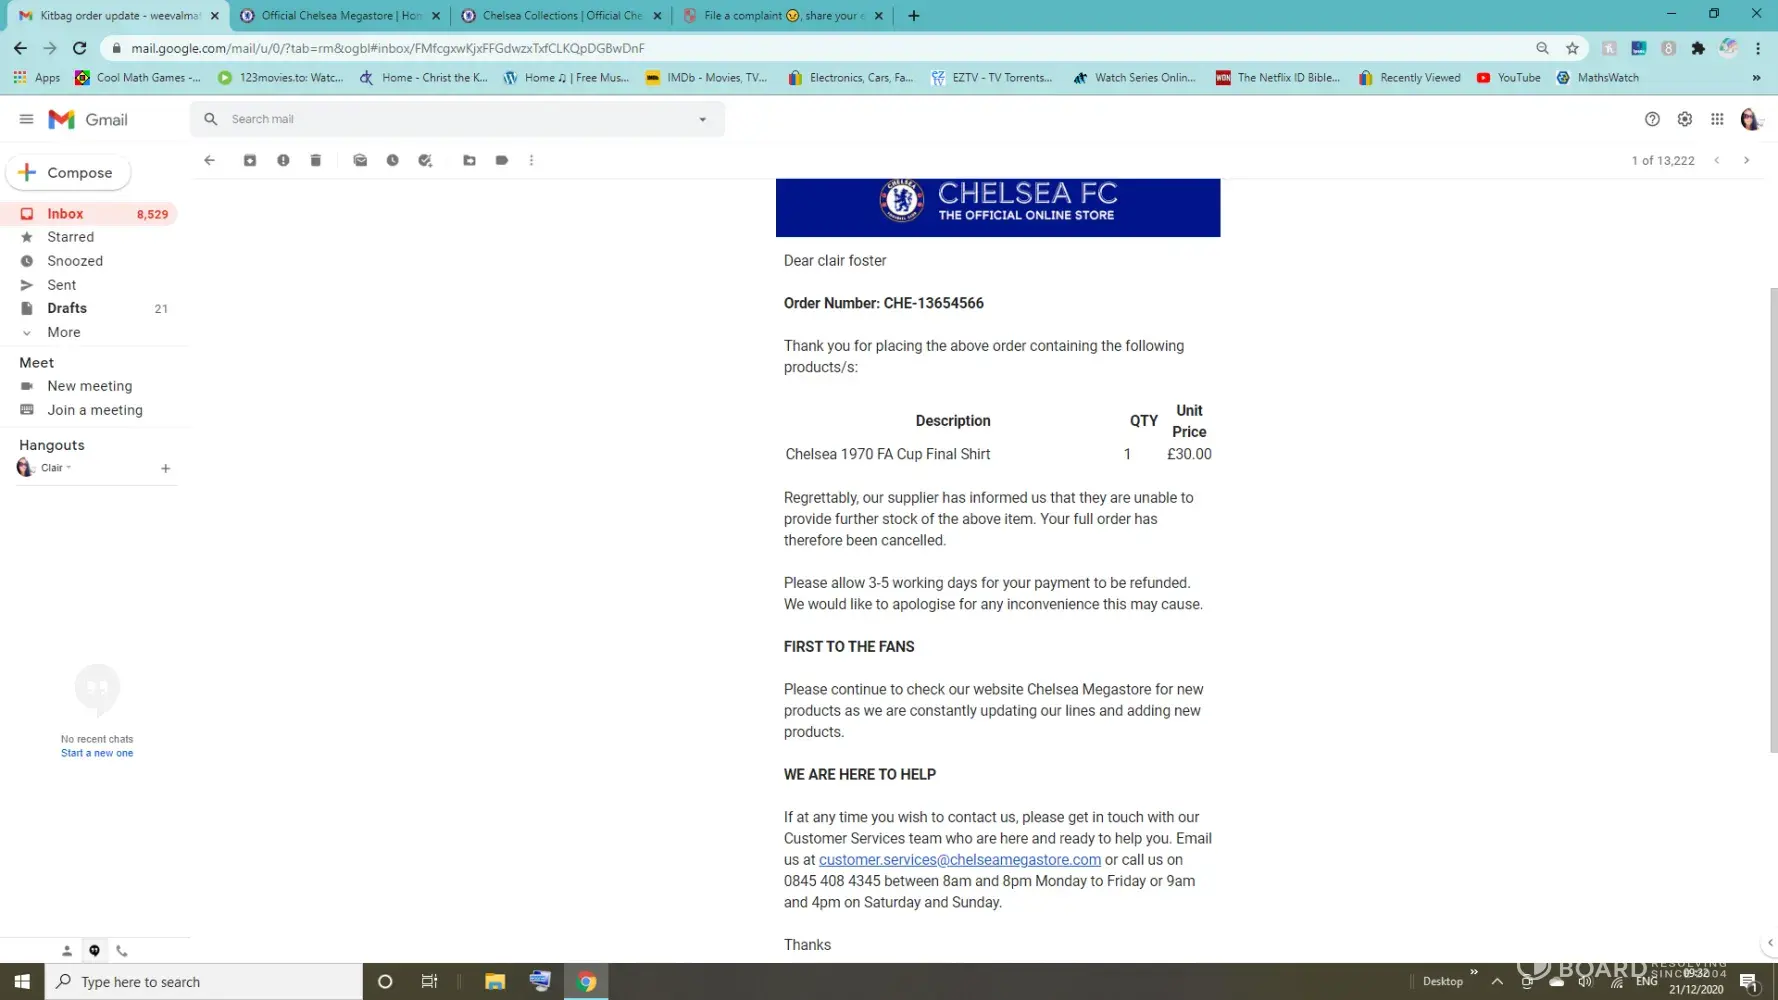Open Hangouts contacts tab
This screenshot has width=1778, height=1000.
[x=67, y=951]
